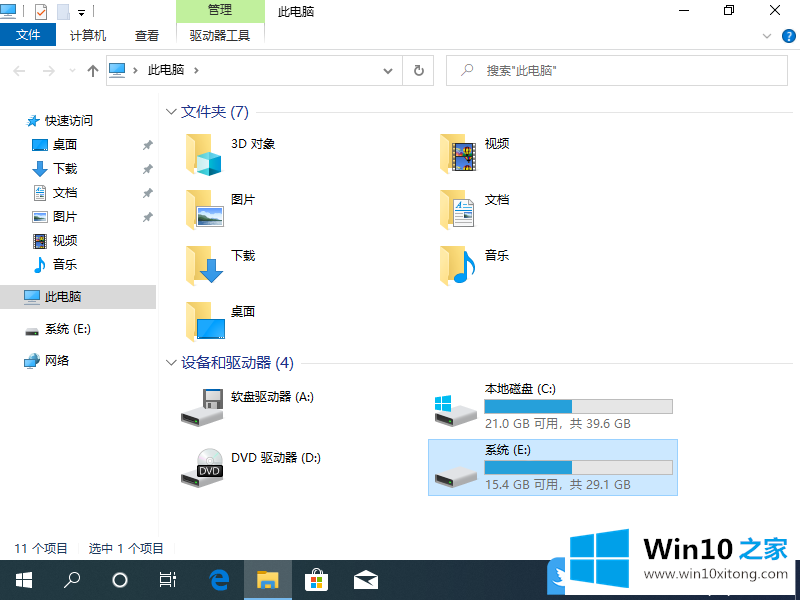800x600 pixels.
Task: Open taskbar search magnifier
Action: point(71,580)
